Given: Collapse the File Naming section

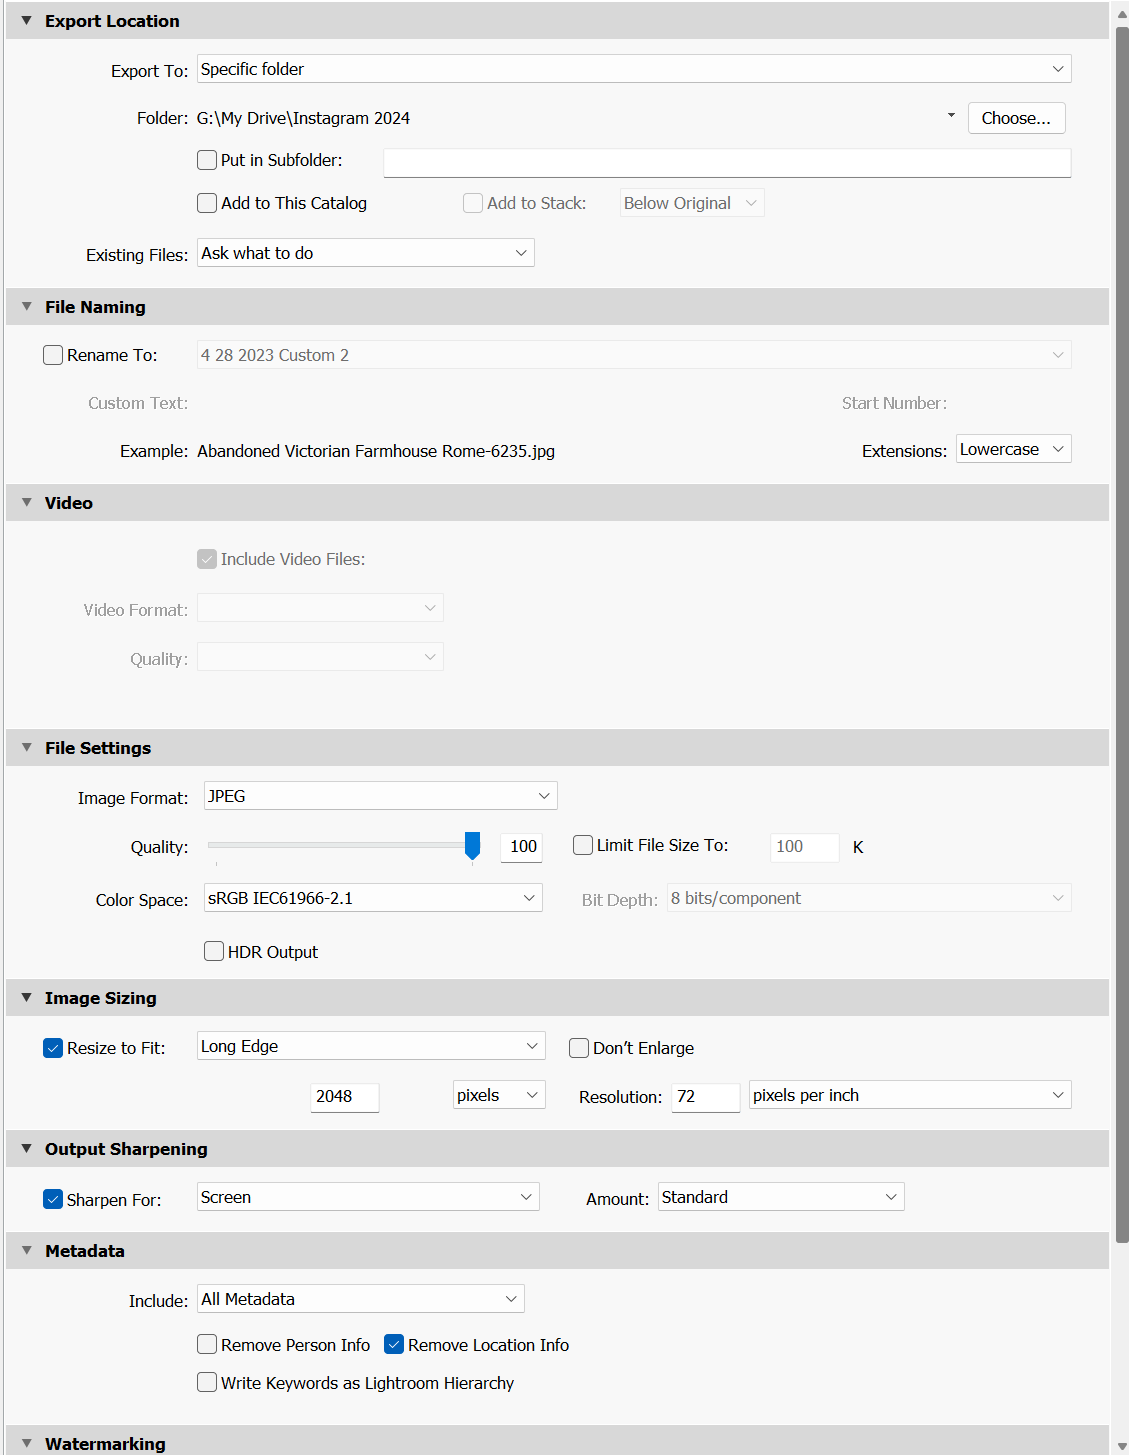Looking at the screenshot, I should click(27, 307).
